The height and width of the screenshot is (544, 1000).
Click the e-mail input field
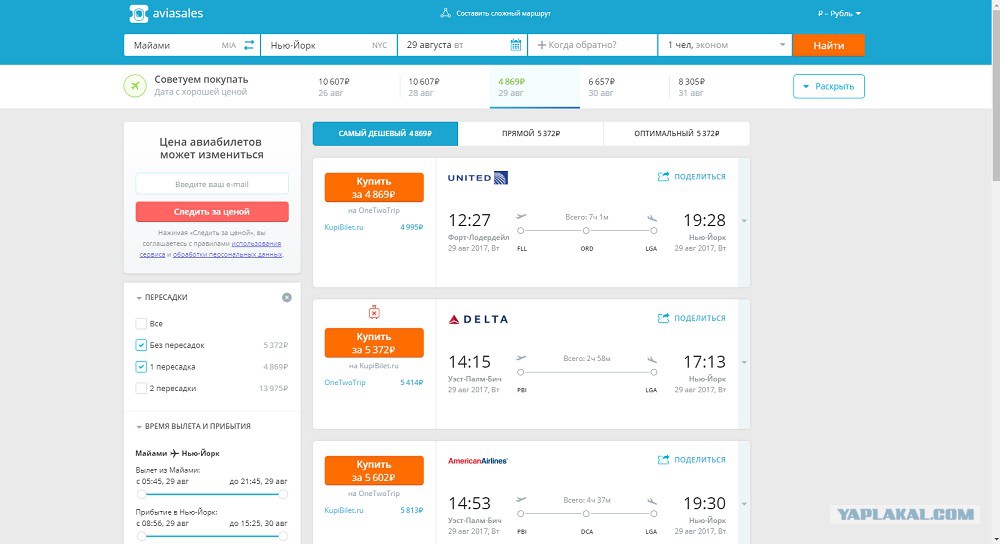coord(212,184)
